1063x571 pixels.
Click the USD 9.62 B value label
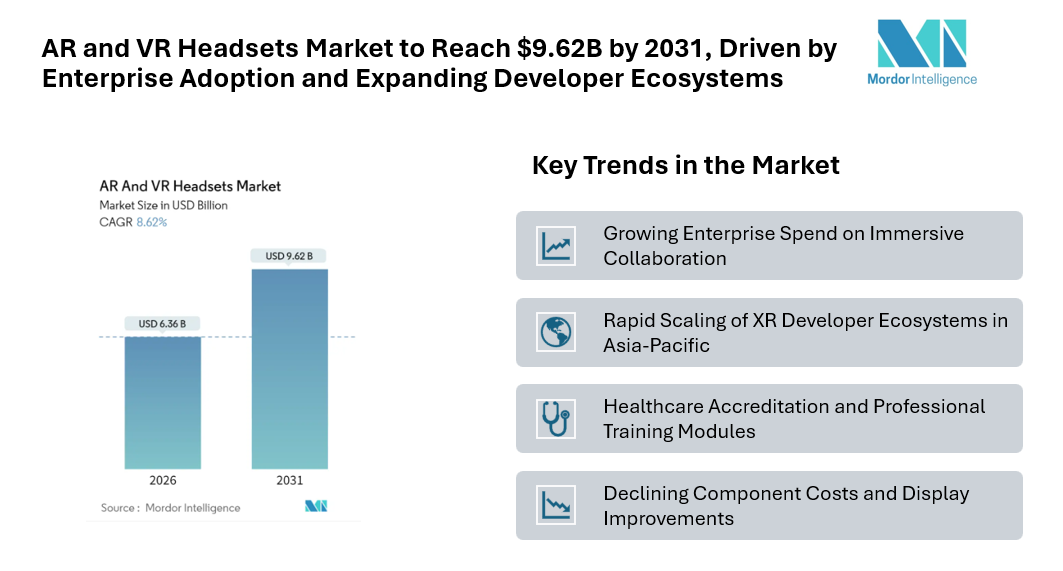coord(289,256)
